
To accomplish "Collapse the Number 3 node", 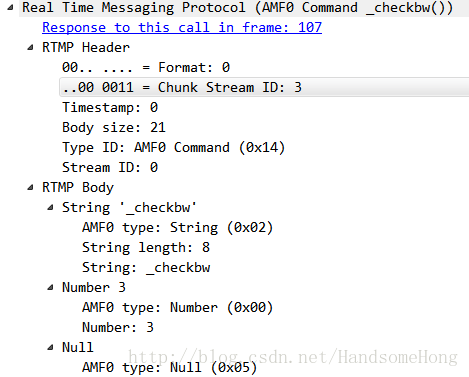I will (x=50, y=287).
